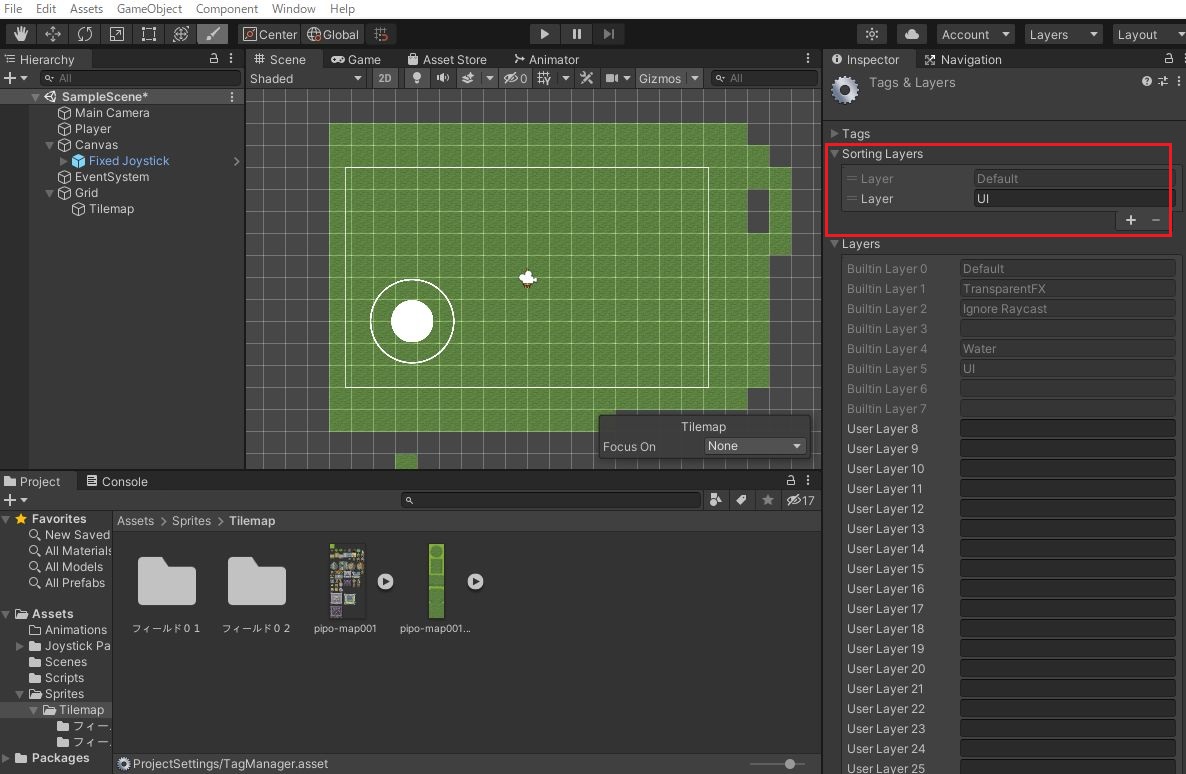Click the Project search field
The height and width of the screenshot is (774, 1186).
click(551, 500)
